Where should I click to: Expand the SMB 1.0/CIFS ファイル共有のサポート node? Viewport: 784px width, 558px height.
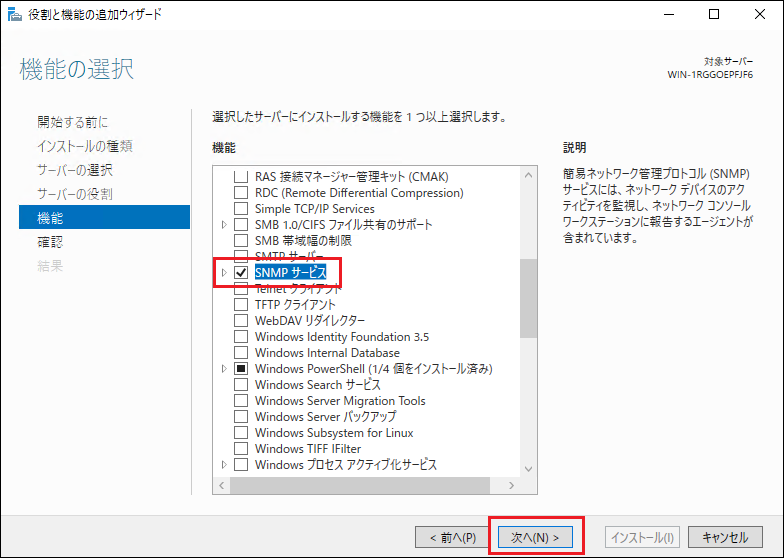[x=224, y=224]
